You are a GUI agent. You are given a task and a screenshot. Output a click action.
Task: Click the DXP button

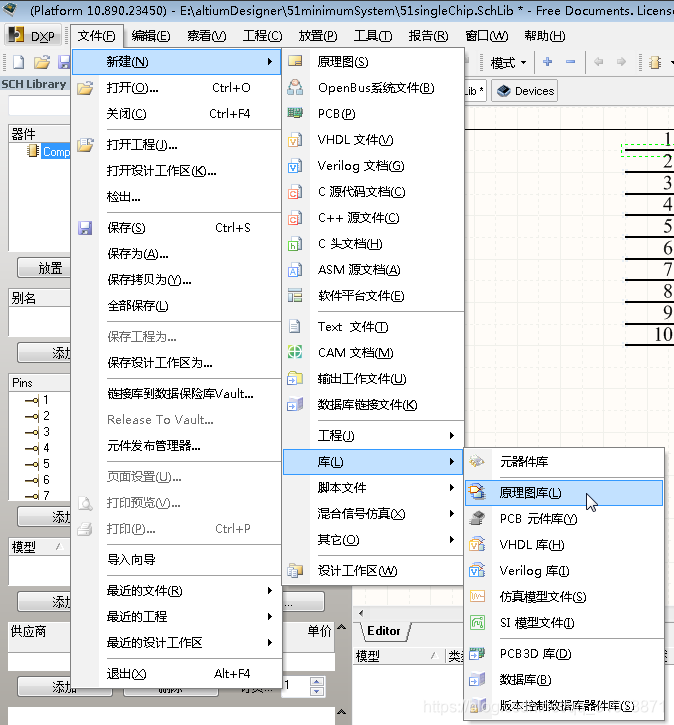[x=33, y=36]
